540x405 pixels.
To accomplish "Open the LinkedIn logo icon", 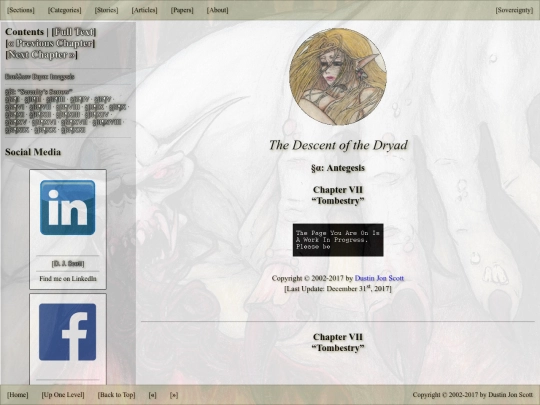I will tap(68, 208).
